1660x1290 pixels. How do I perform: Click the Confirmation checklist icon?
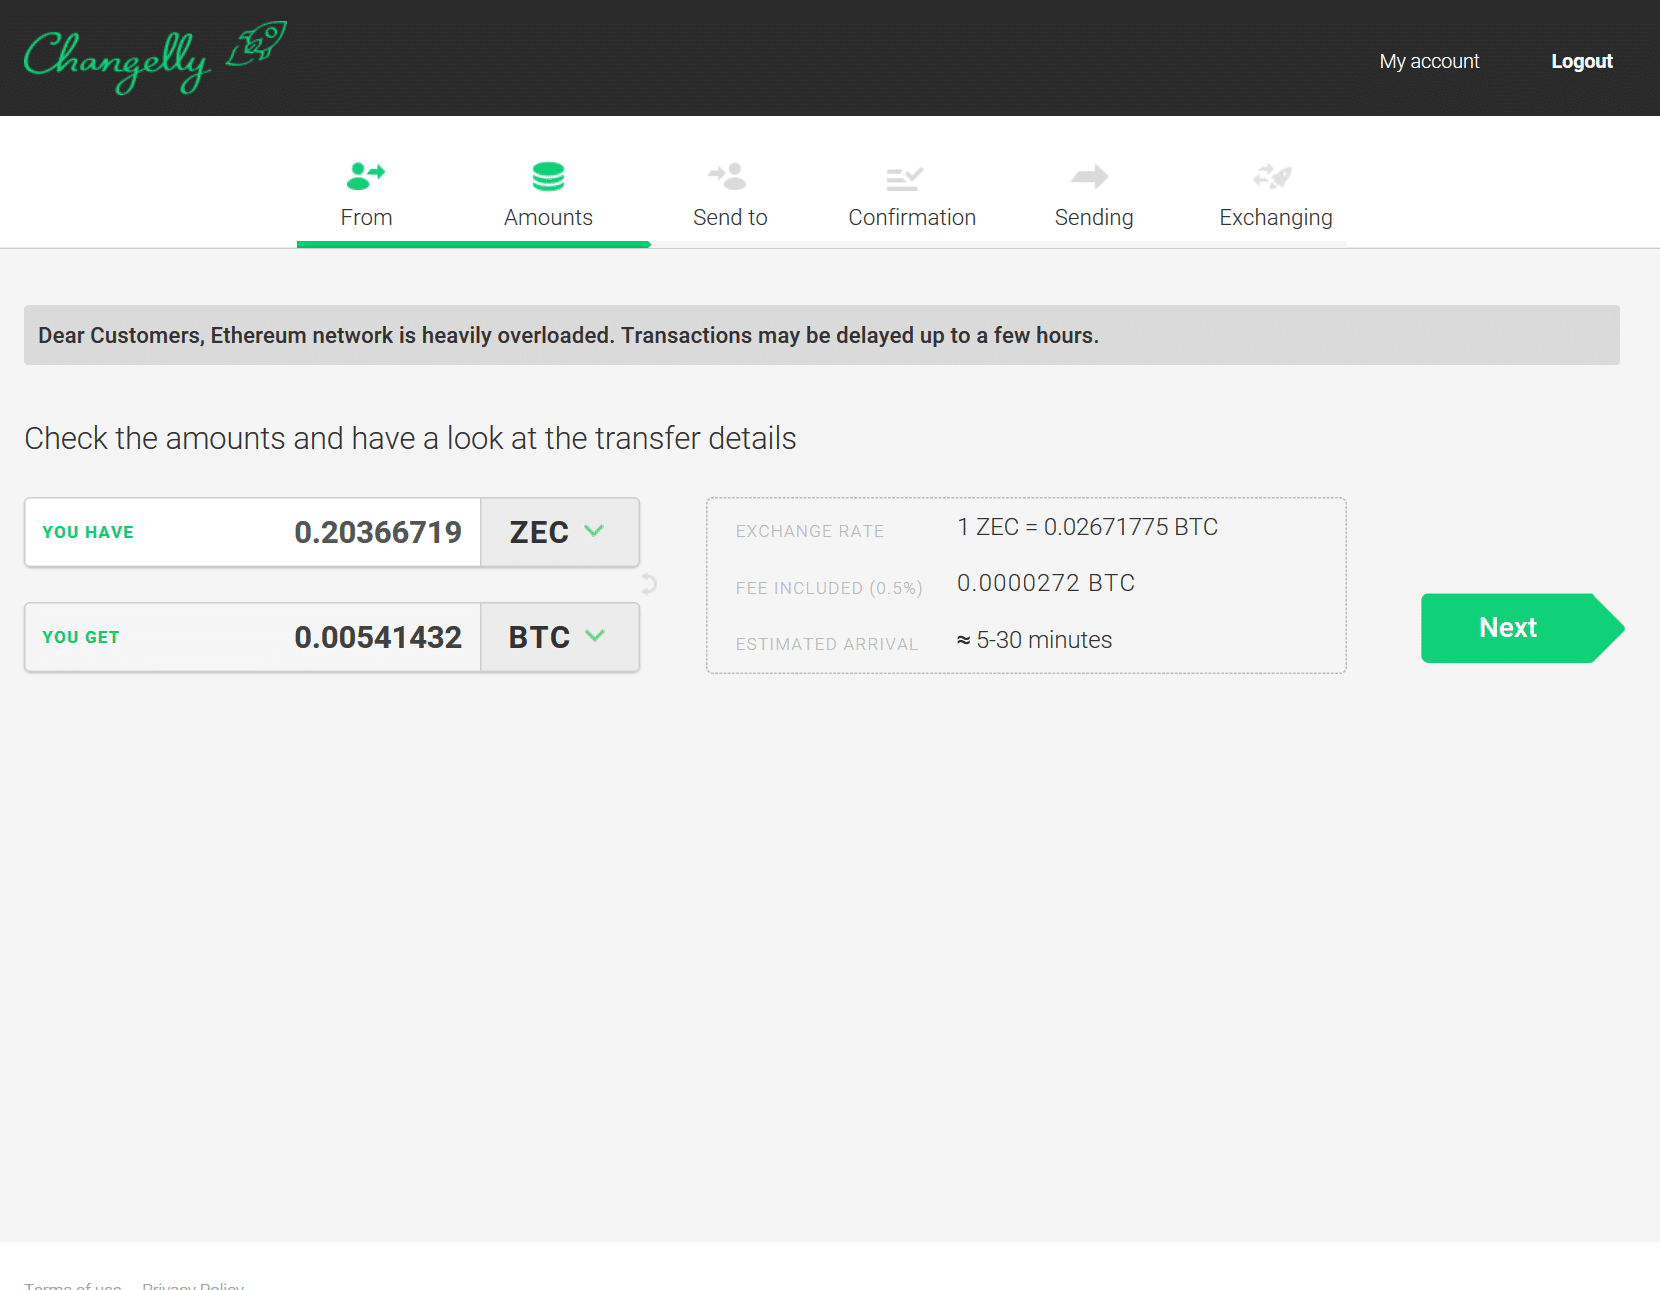(x=905, y=178)
